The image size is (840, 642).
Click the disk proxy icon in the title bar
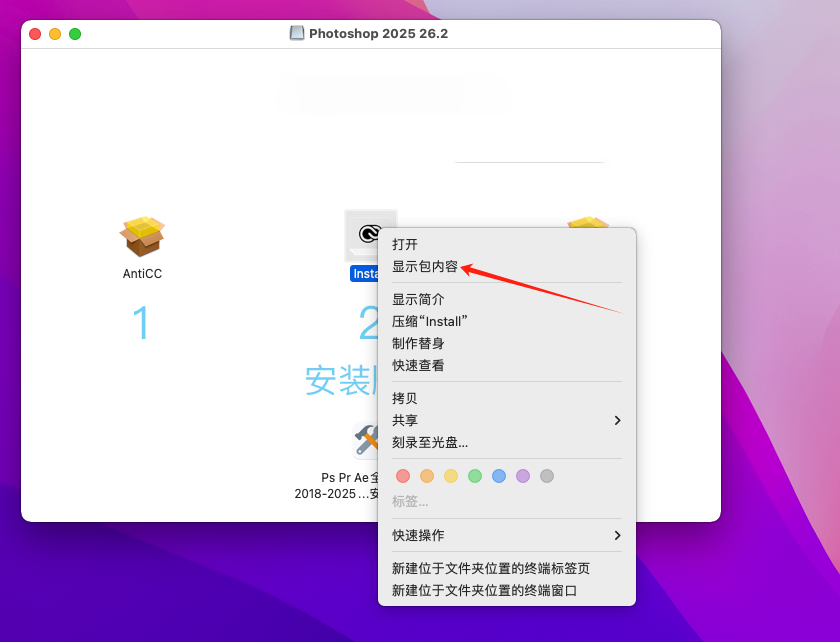[297, 33]
